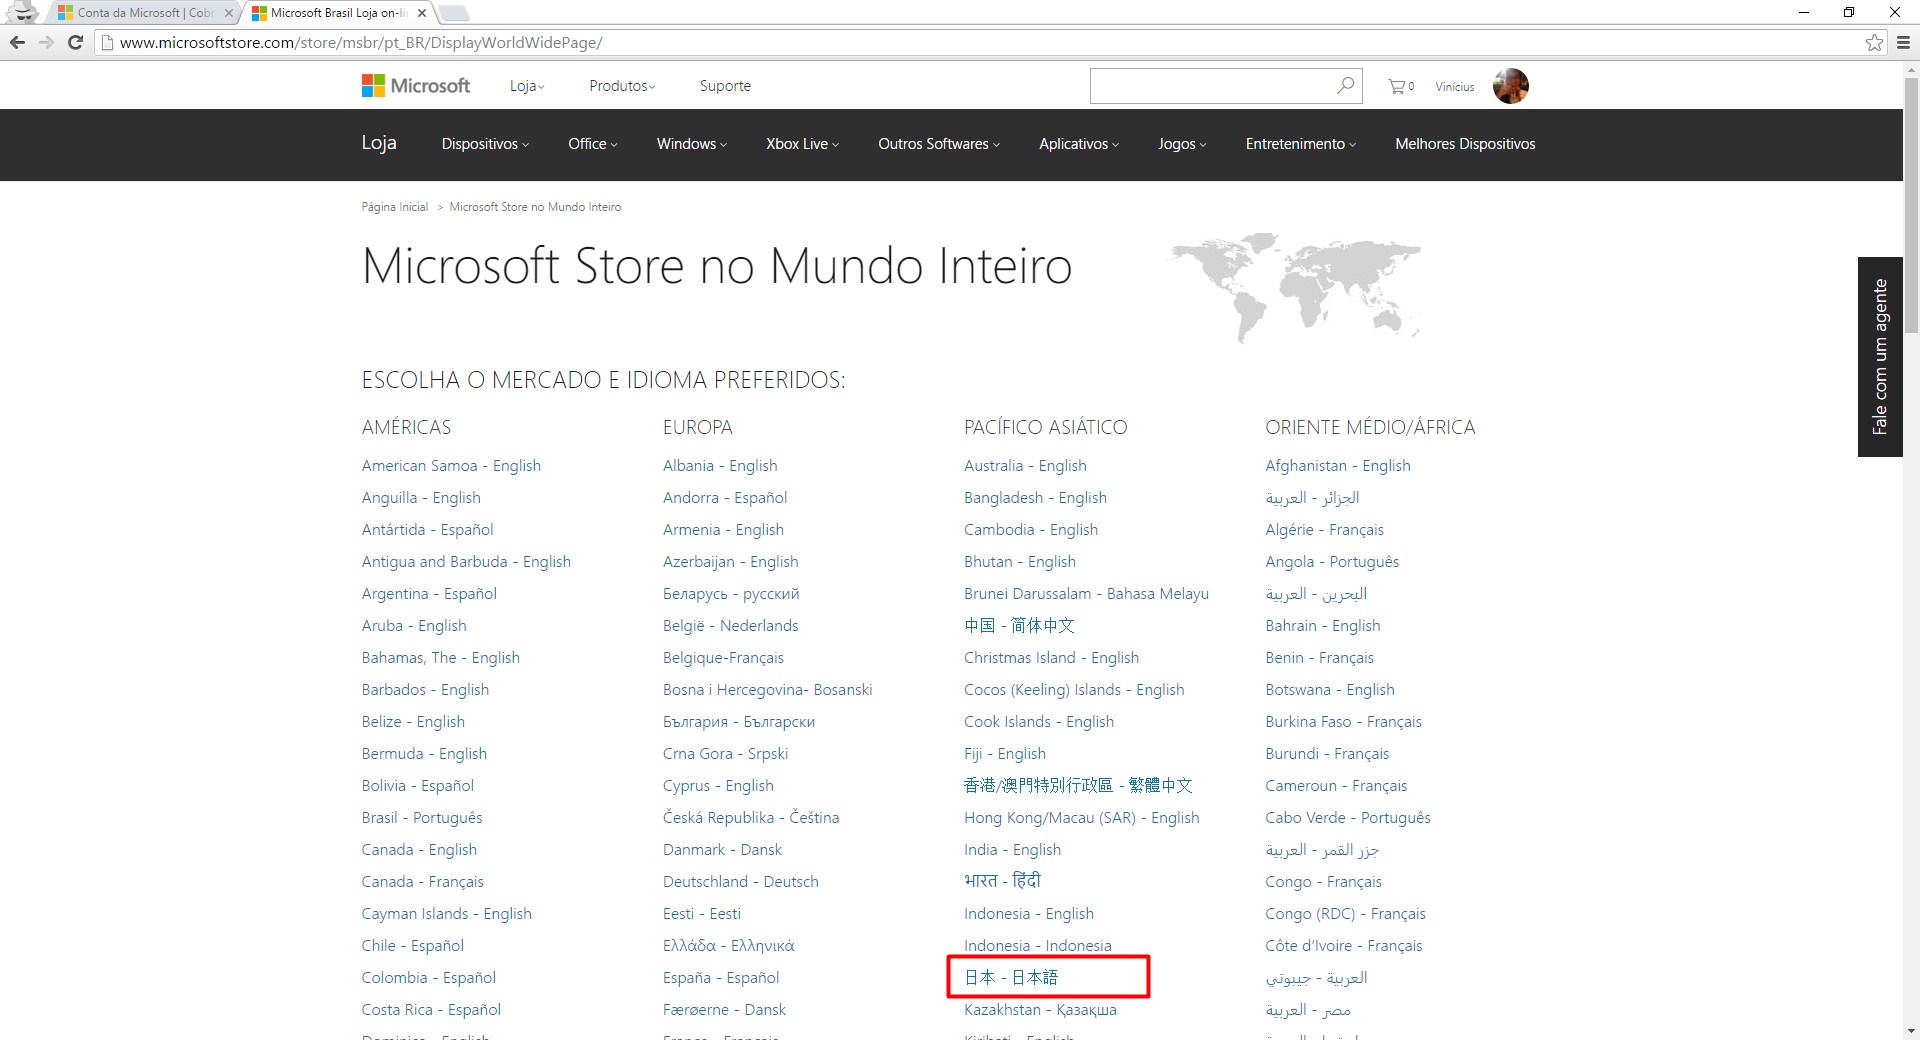Click the user profile picture

point(1510,86)
